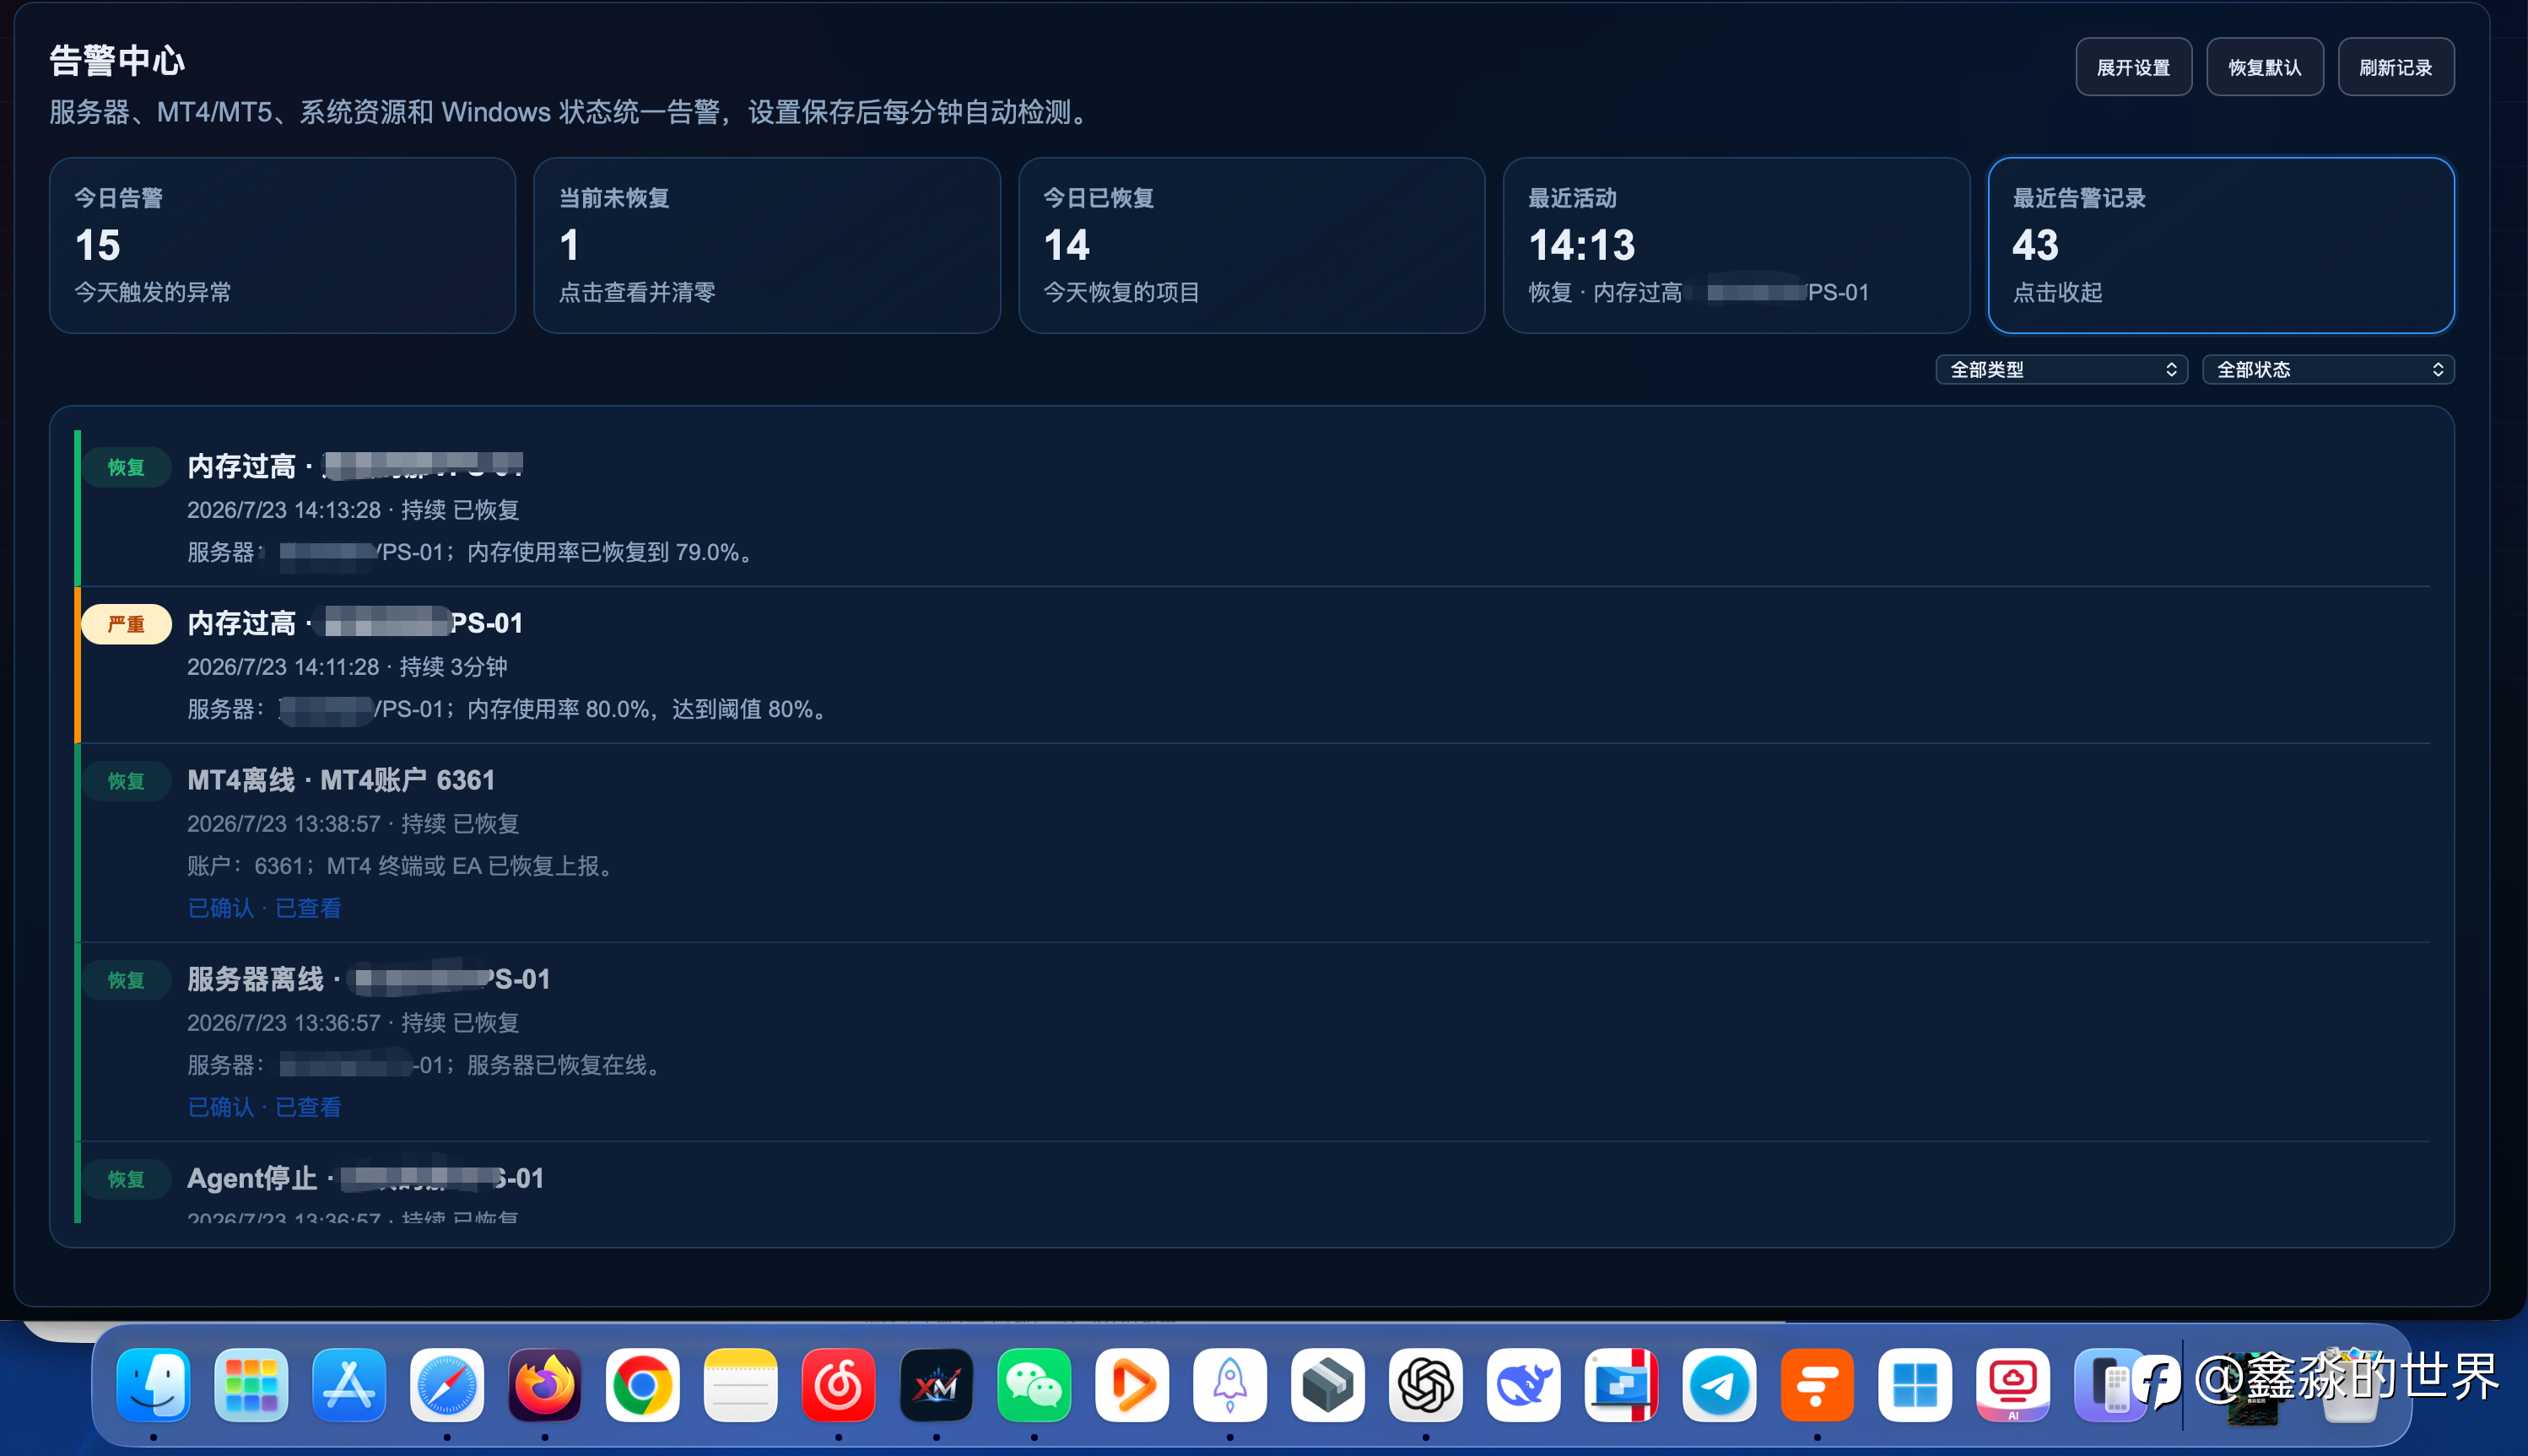
Task: Click the 严重 badge on the memory alert
Action: click(x=126, y=624)
